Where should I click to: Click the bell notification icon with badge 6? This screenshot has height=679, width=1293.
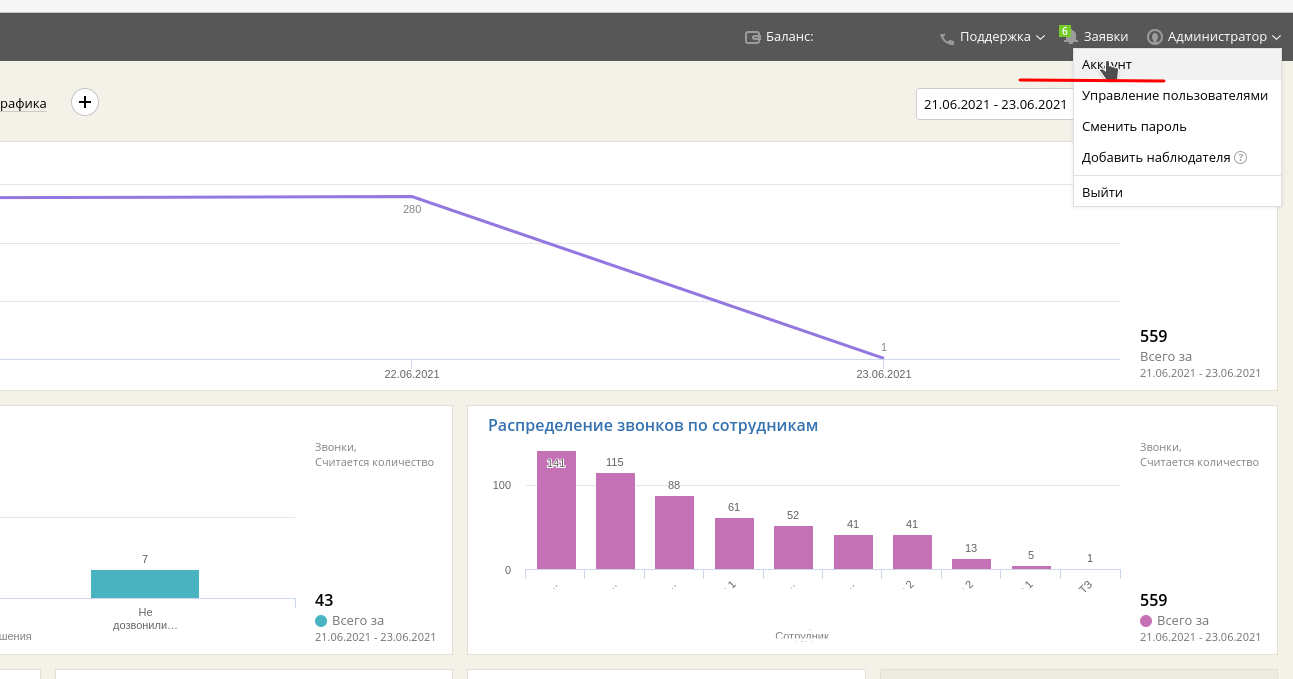point(1069,36)
